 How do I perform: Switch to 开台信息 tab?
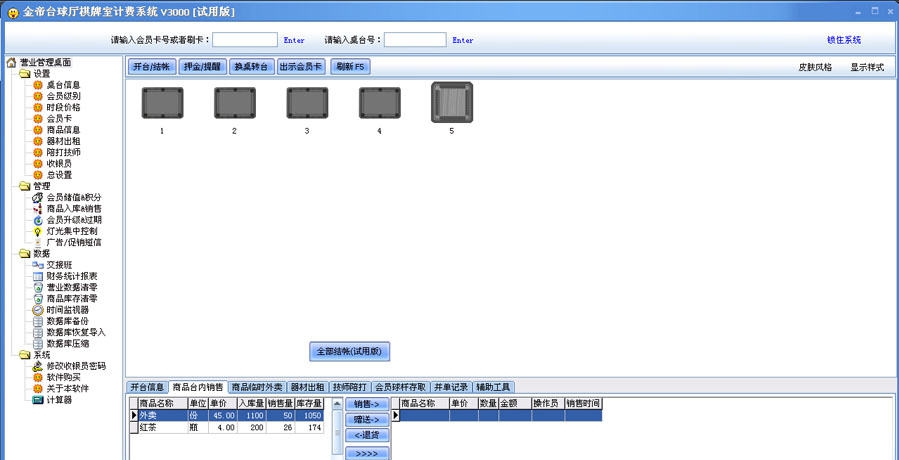pos(147,387)
